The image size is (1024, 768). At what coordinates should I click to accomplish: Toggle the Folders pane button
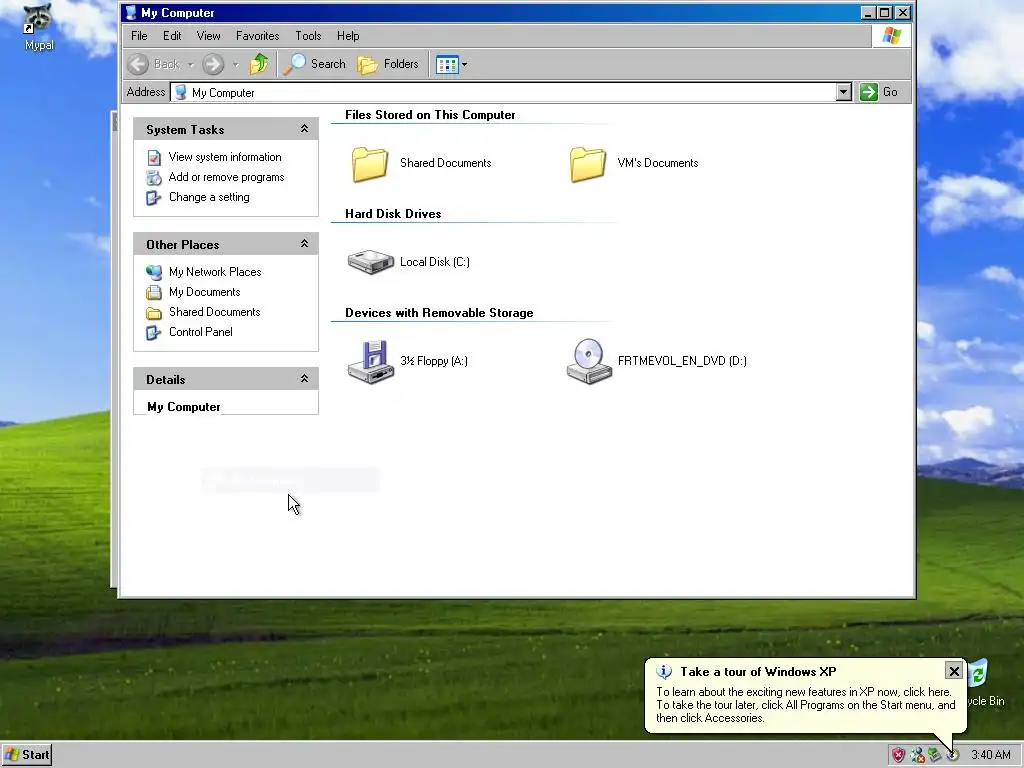tap(388, 64)
